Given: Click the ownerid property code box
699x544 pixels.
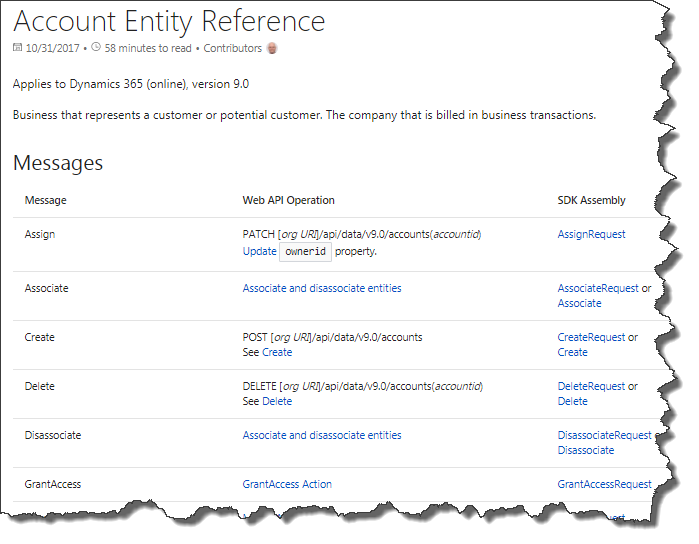Looking at the screenshot, I should point(304,252).
